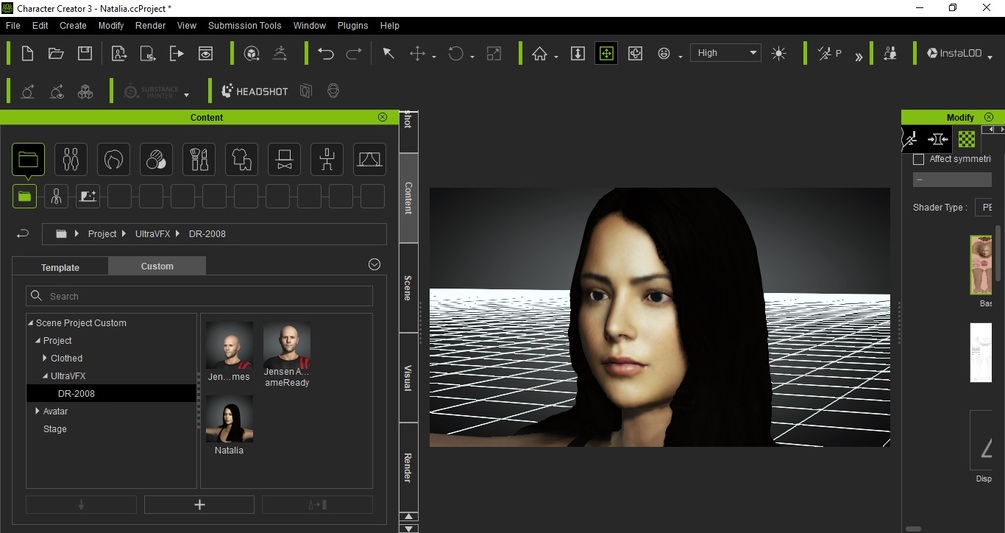Screen dimensions: 1005x533
Task: Open the Cloth shirt and pants category
Action: coord(242,159)
